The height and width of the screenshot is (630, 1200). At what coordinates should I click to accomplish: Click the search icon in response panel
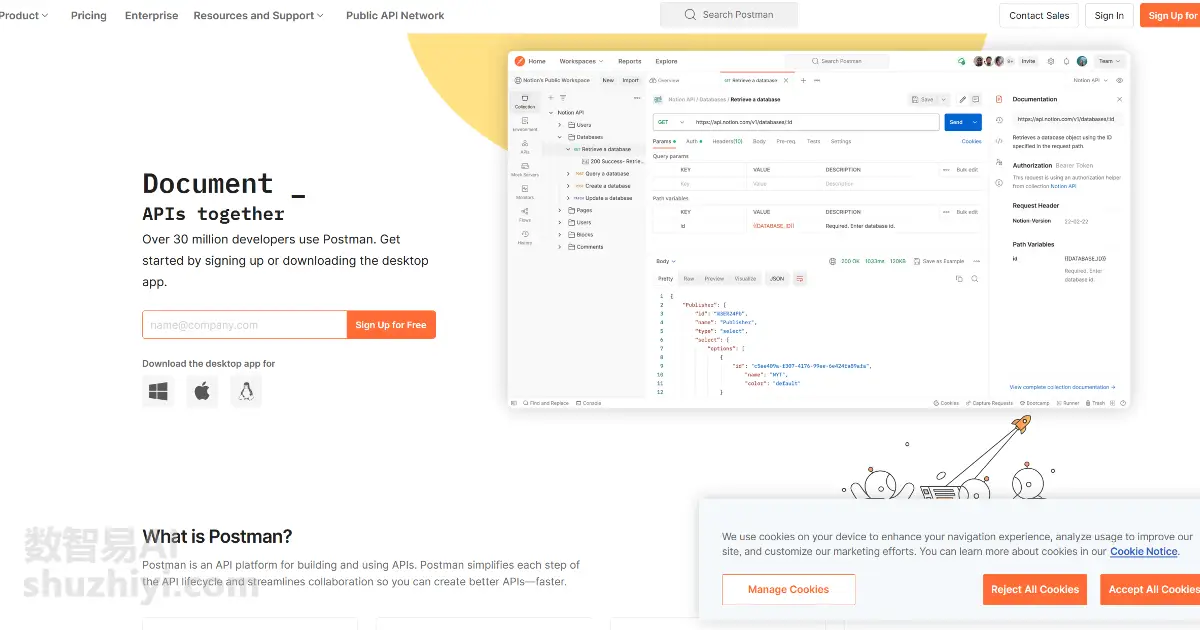975,279
